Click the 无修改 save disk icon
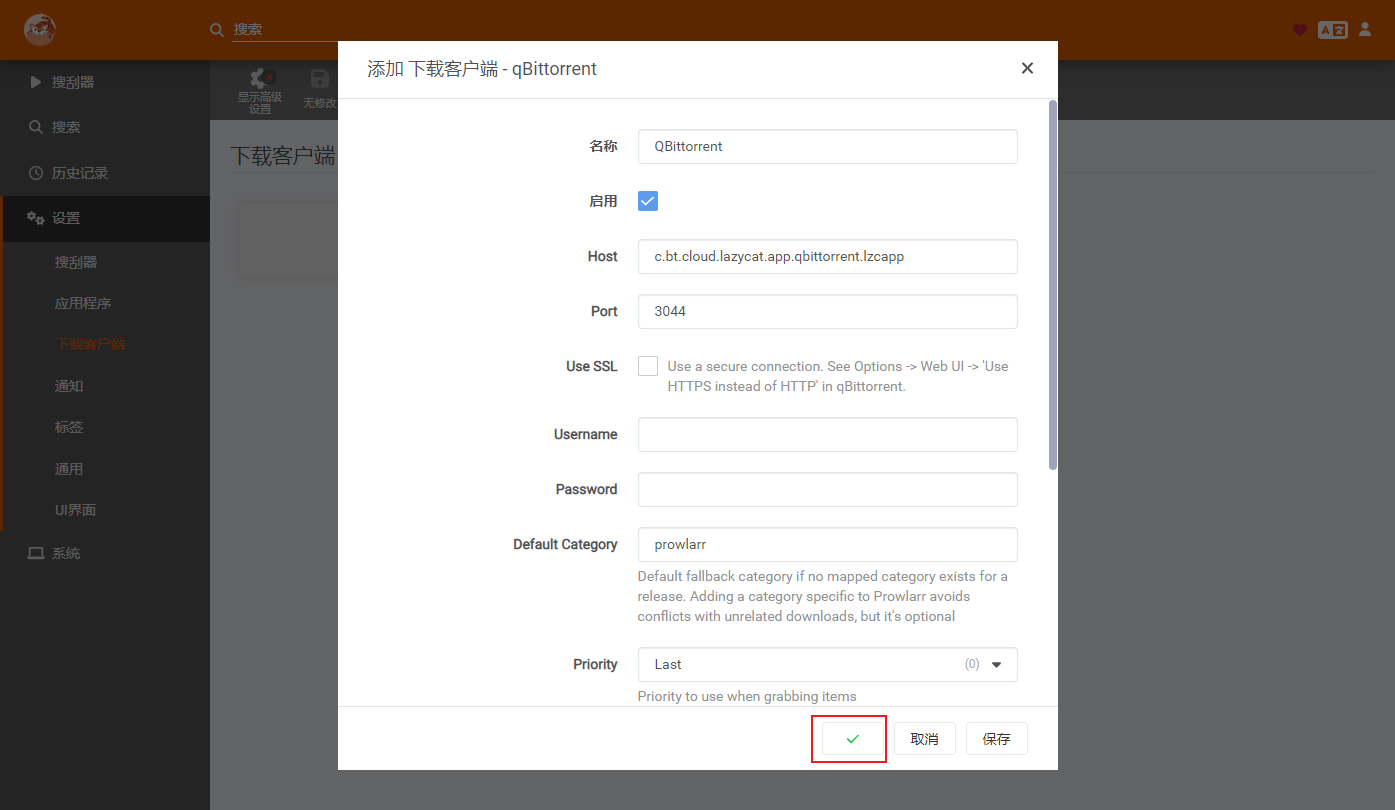This screenshot has width=1395, height=810. (x=320, y=80)
